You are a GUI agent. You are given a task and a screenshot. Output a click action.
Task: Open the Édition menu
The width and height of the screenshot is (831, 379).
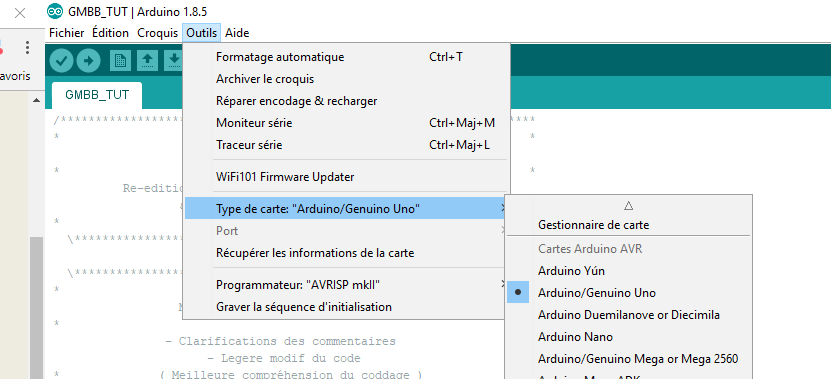point(110,33)
